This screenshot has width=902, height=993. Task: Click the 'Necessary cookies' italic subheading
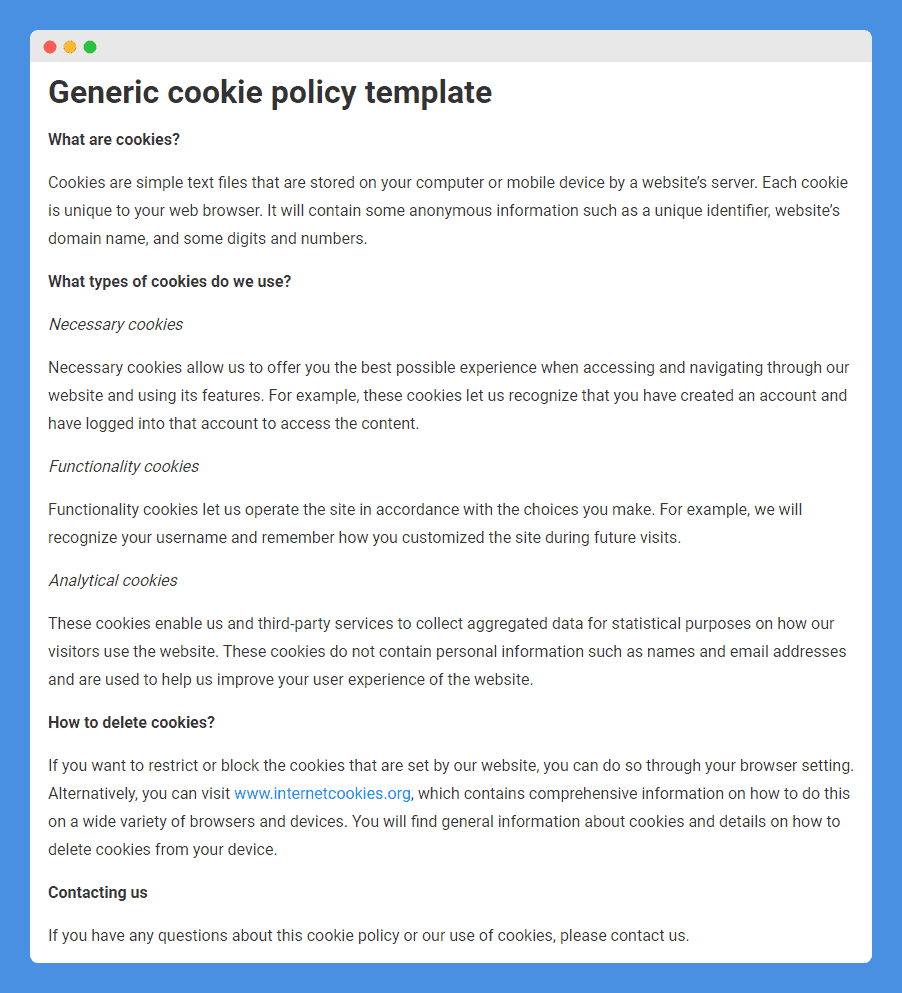point(116,324)
